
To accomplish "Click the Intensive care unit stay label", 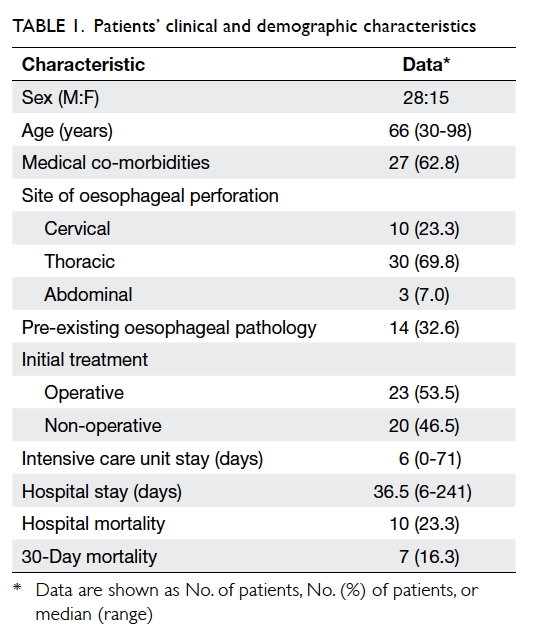I will (x=142, y=459).
